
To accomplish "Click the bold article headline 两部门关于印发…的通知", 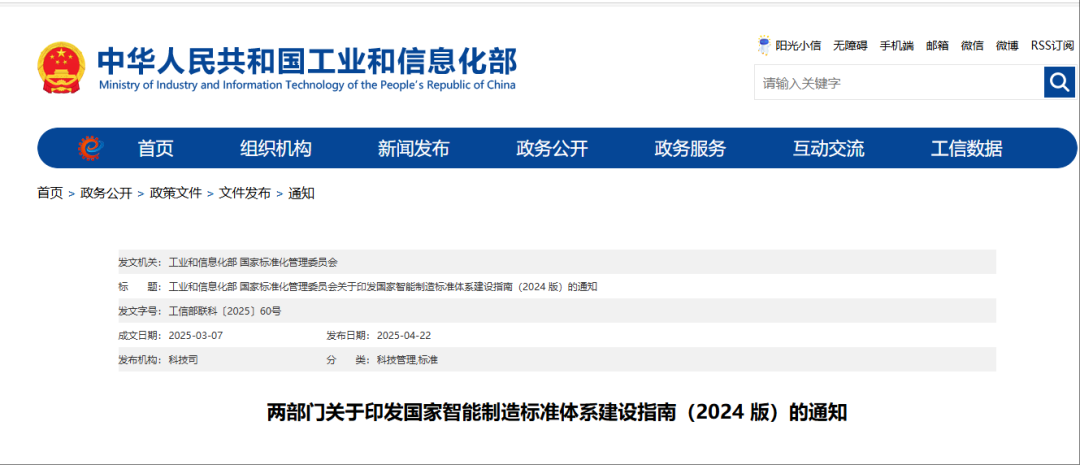I will (557, 413).
